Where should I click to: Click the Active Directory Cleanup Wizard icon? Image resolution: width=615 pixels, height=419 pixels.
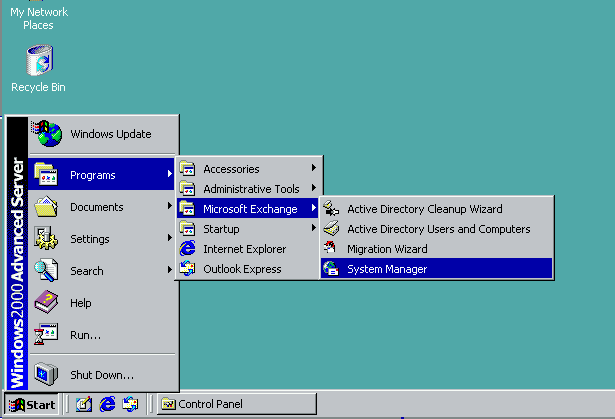coord(331,208)
